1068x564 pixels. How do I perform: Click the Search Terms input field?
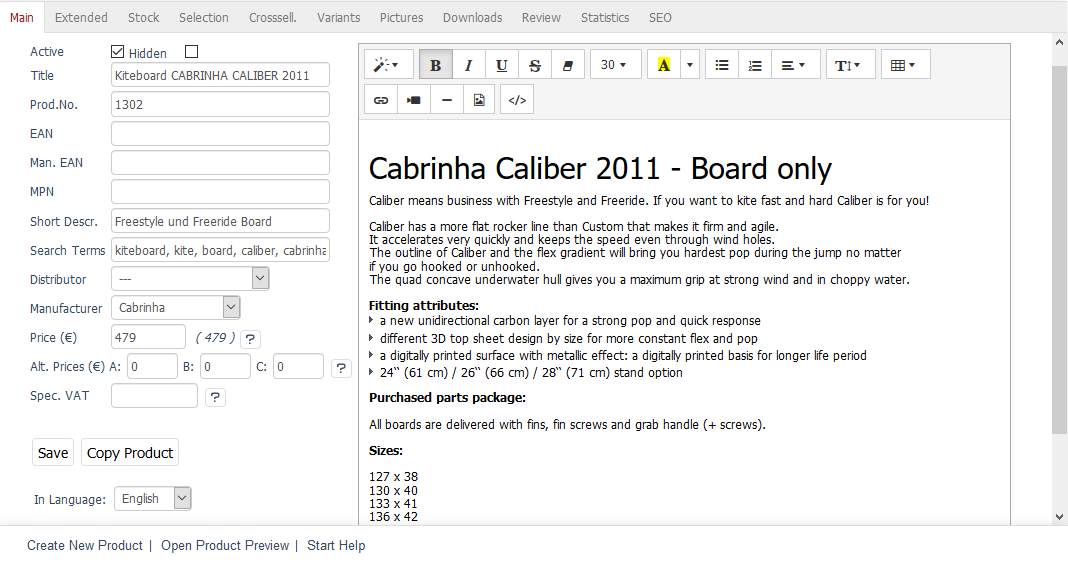(220, 250)
